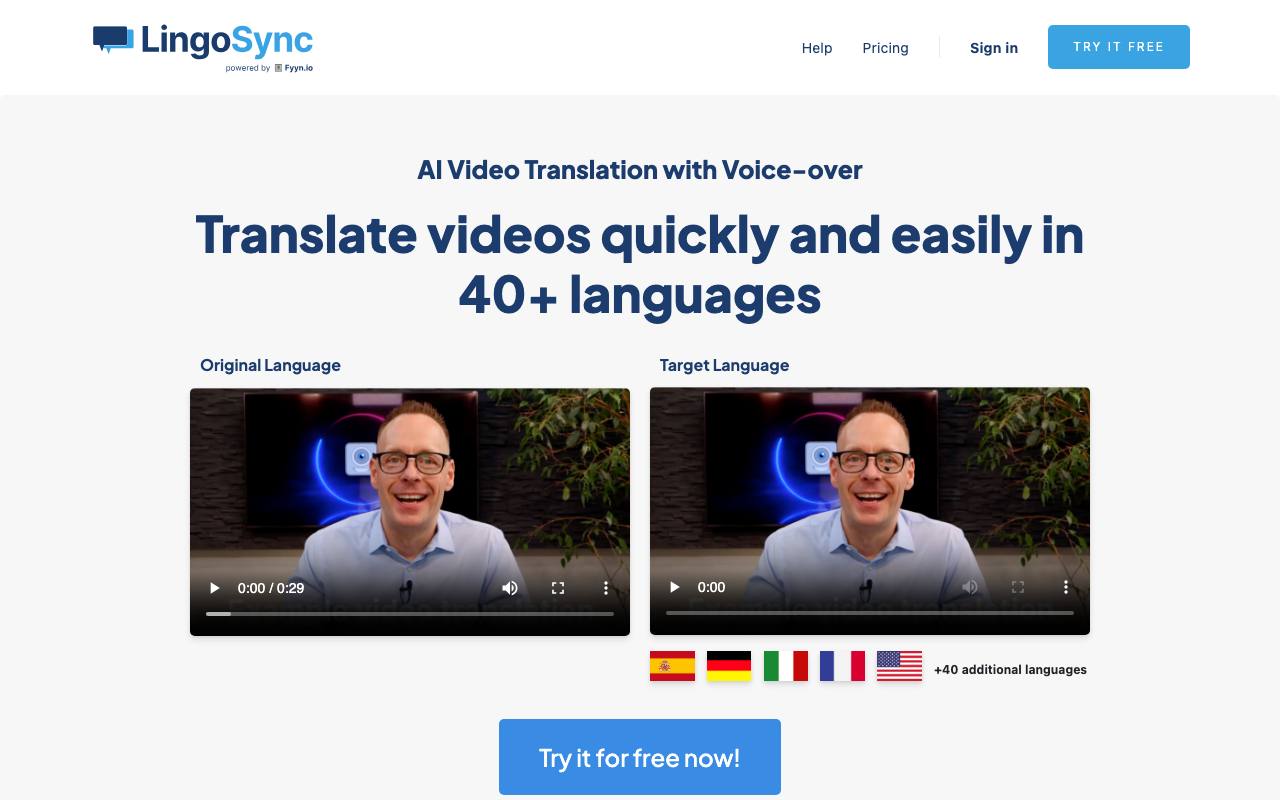
Task: Seek on Target Language video progress bar
Action: point(870,612)
